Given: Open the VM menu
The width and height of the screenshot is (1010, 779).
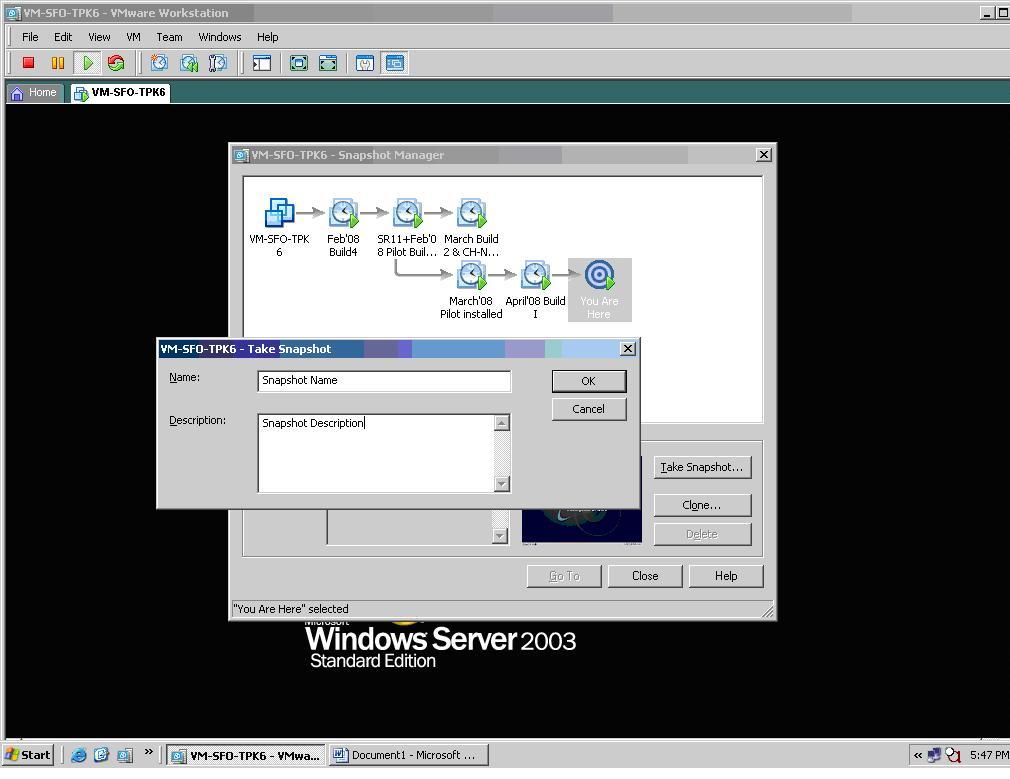Looking at the screenshot, I should point(133,37).
